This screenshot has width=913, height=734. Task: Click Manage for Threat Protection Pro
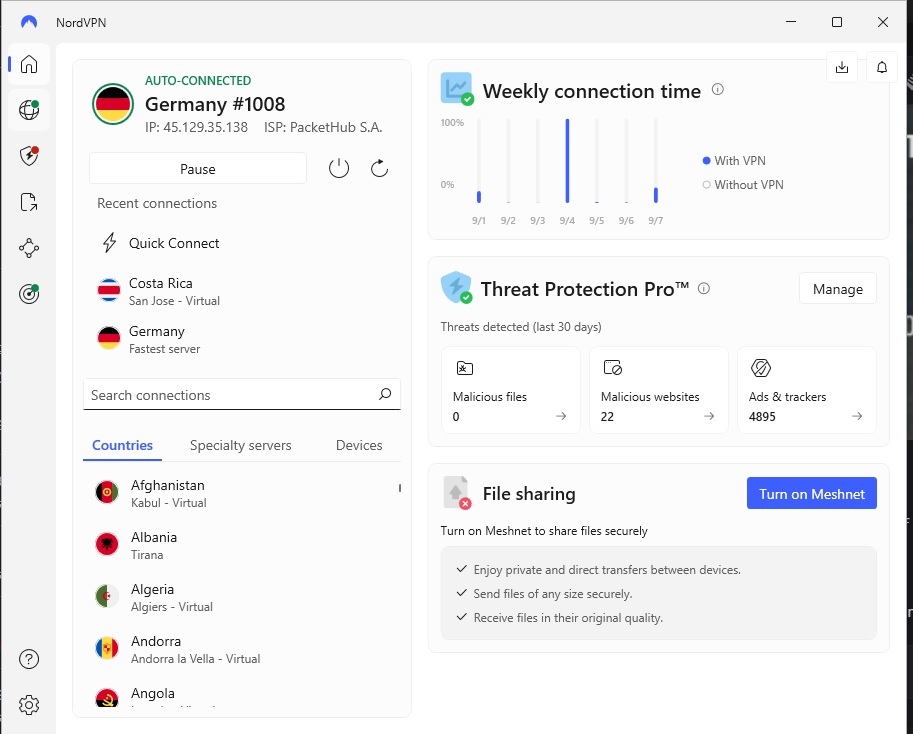coord(838,289)
